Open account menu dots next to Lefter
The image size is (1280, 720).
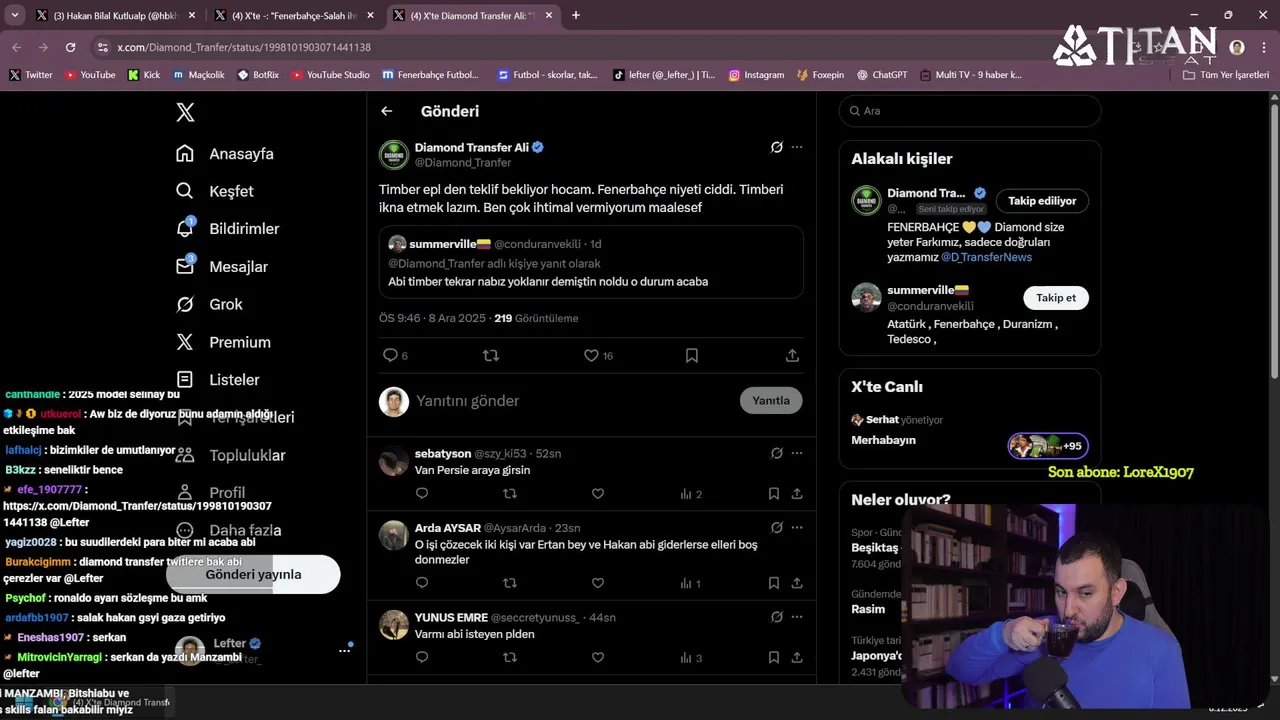(344, 650)
